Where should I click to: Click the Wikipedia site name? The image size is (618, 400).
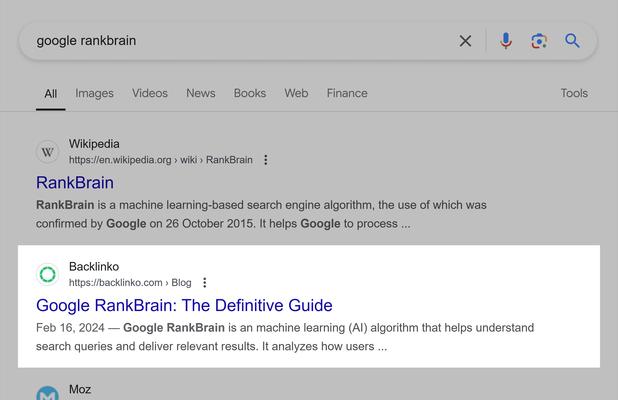pyautogui.click(x=94, y=144)
